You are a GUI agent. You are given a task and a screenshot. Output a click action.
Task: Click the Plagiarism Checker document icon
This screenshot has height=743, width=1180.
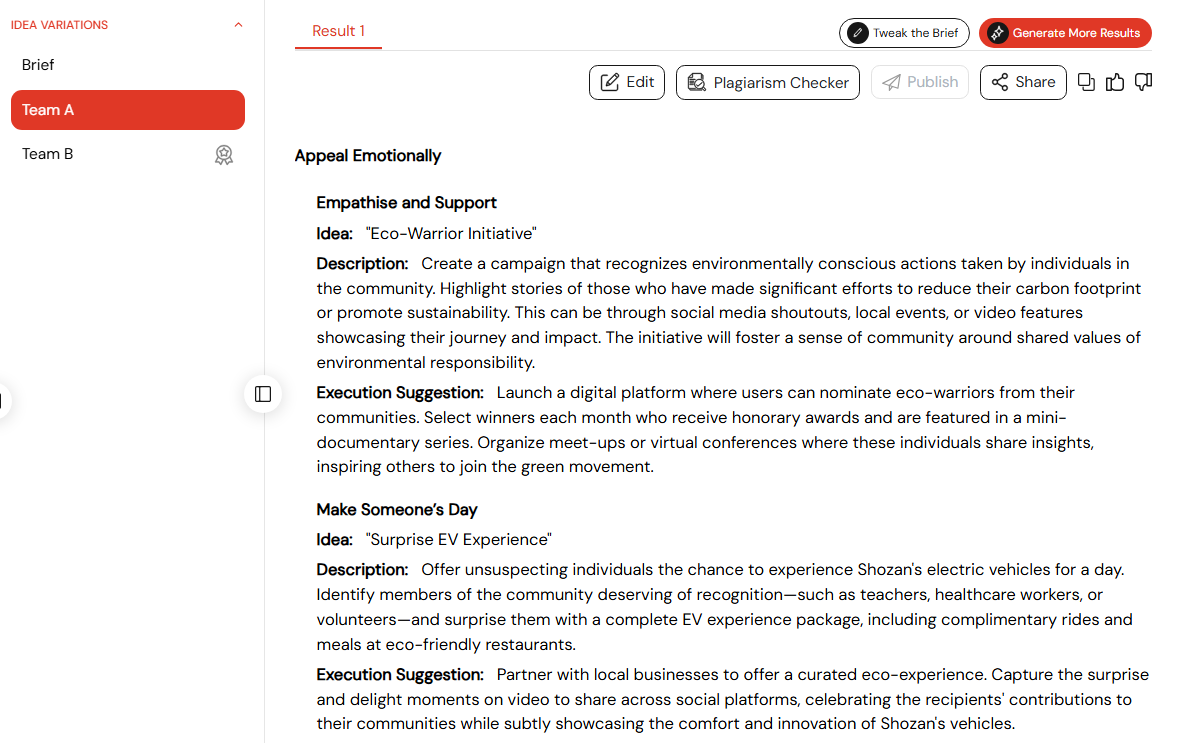(696, 82)
